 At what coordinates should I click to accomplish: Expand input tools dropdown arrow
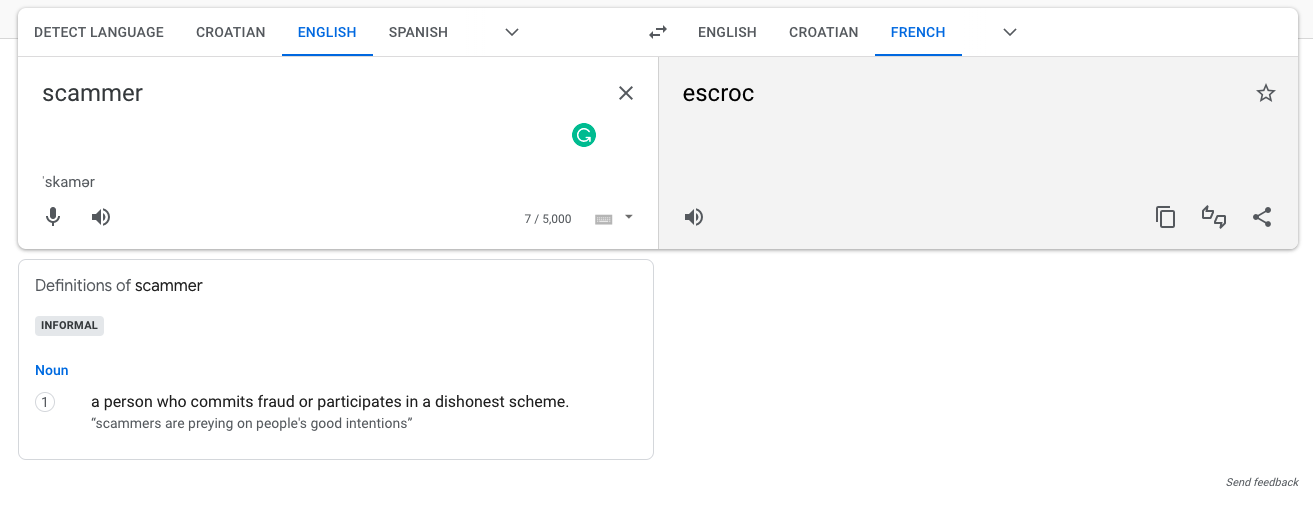click(629, 217)
